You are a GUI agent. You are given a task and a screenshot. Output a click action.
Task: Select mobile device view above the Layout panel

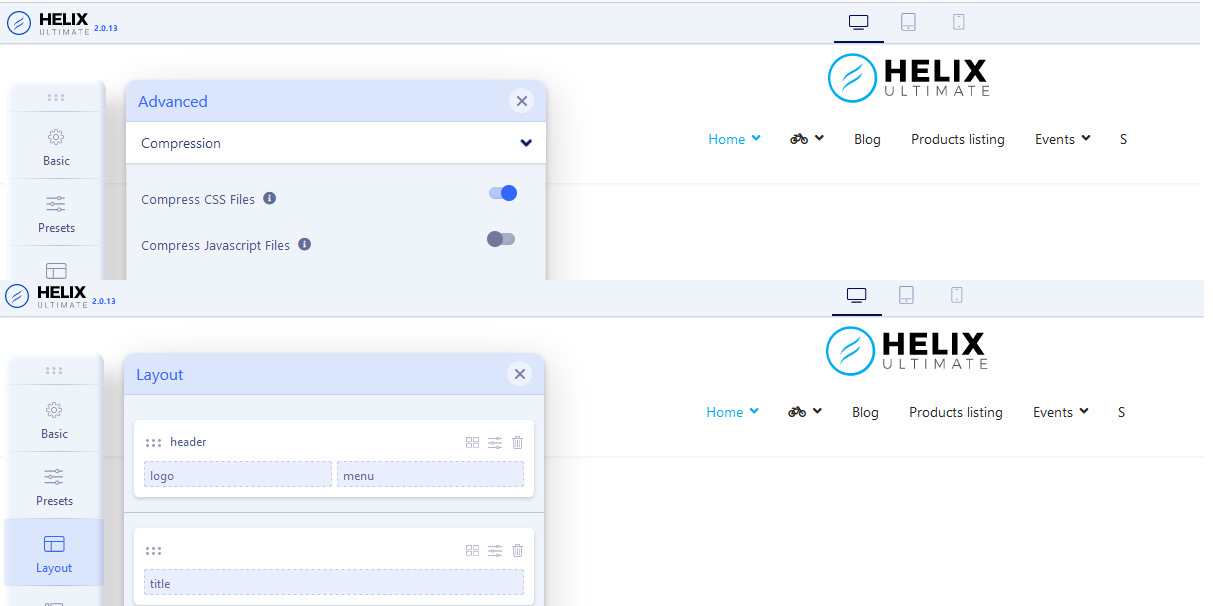coord(956,295)
